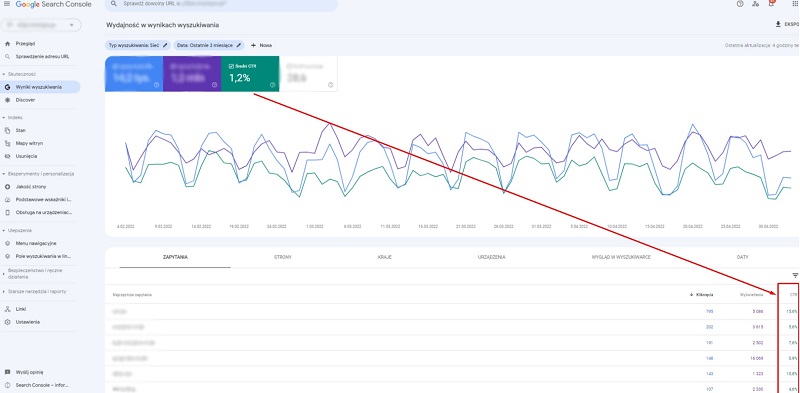
Task: Open help on the purple metric card
Action: pos(214,85)
